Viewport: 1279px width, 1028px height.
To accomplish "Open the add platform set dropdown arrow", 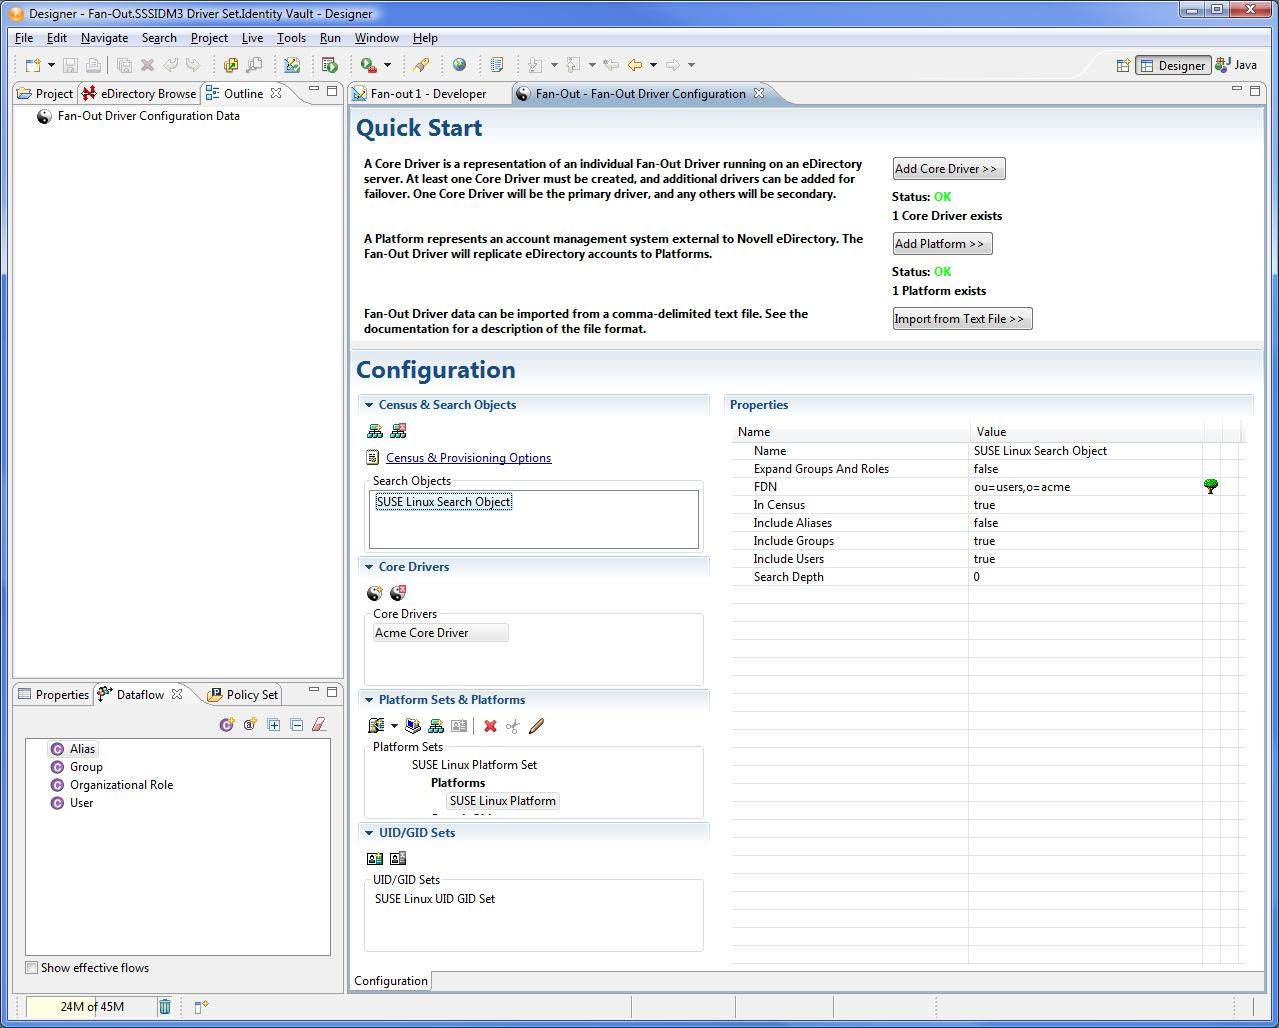I will pos(394,726).
